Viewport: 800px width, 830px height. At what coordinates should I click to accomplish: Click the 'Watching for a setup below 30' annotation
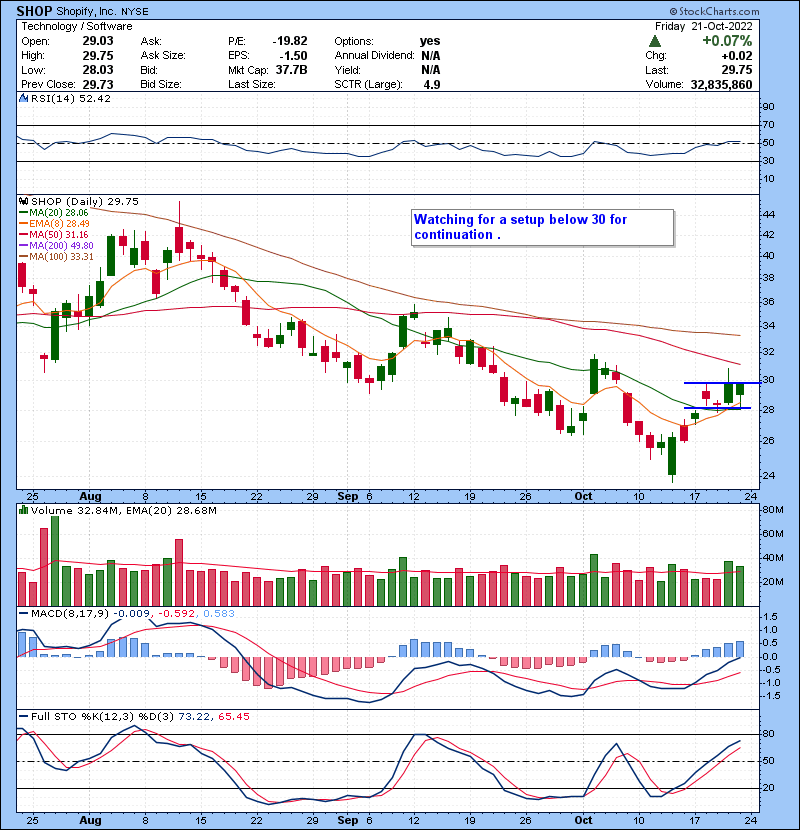click(x=542, y=227)
